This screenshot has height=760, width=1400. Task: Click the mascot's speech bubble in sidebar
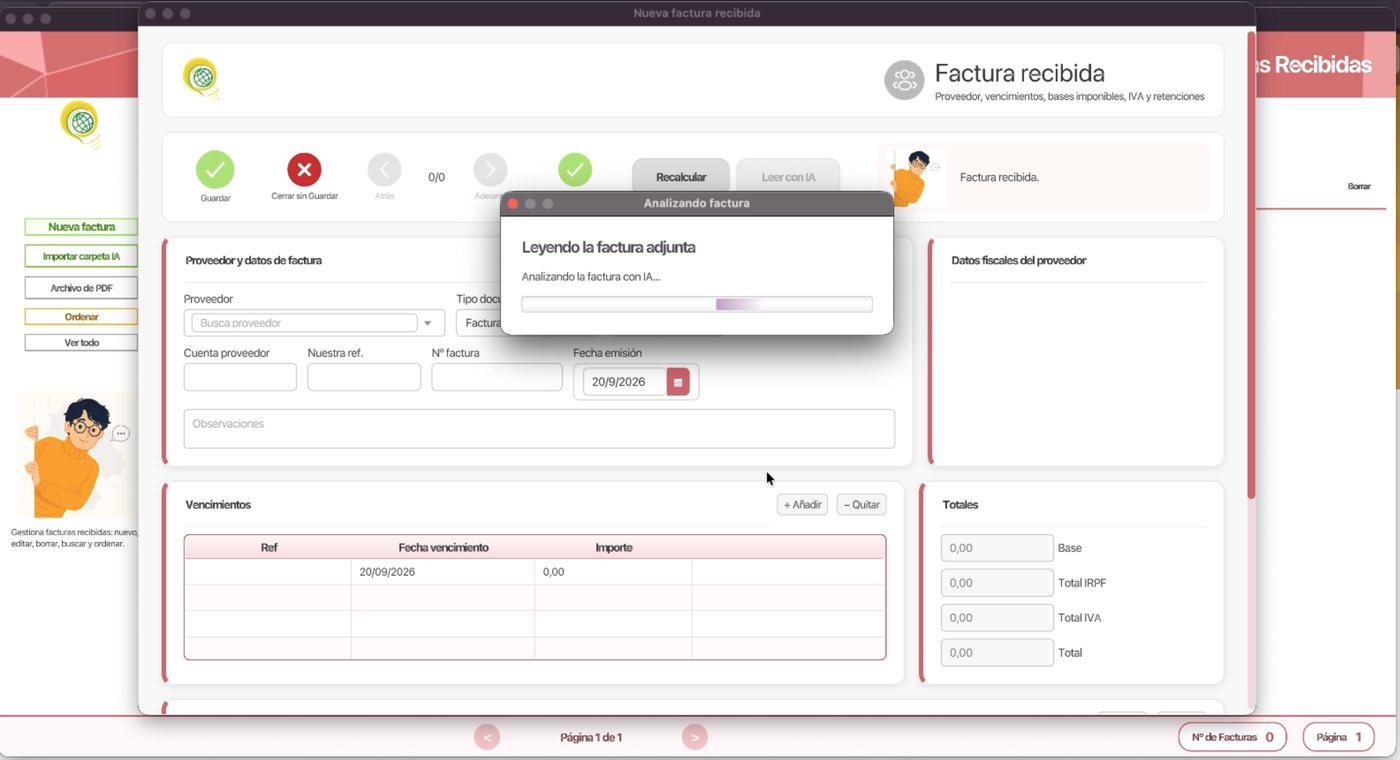tap(121, 433)
